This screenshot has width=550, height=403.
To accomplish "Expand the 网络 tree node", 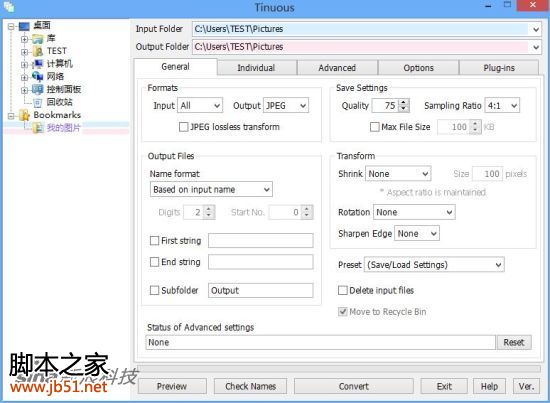I will tap(24, 77).
